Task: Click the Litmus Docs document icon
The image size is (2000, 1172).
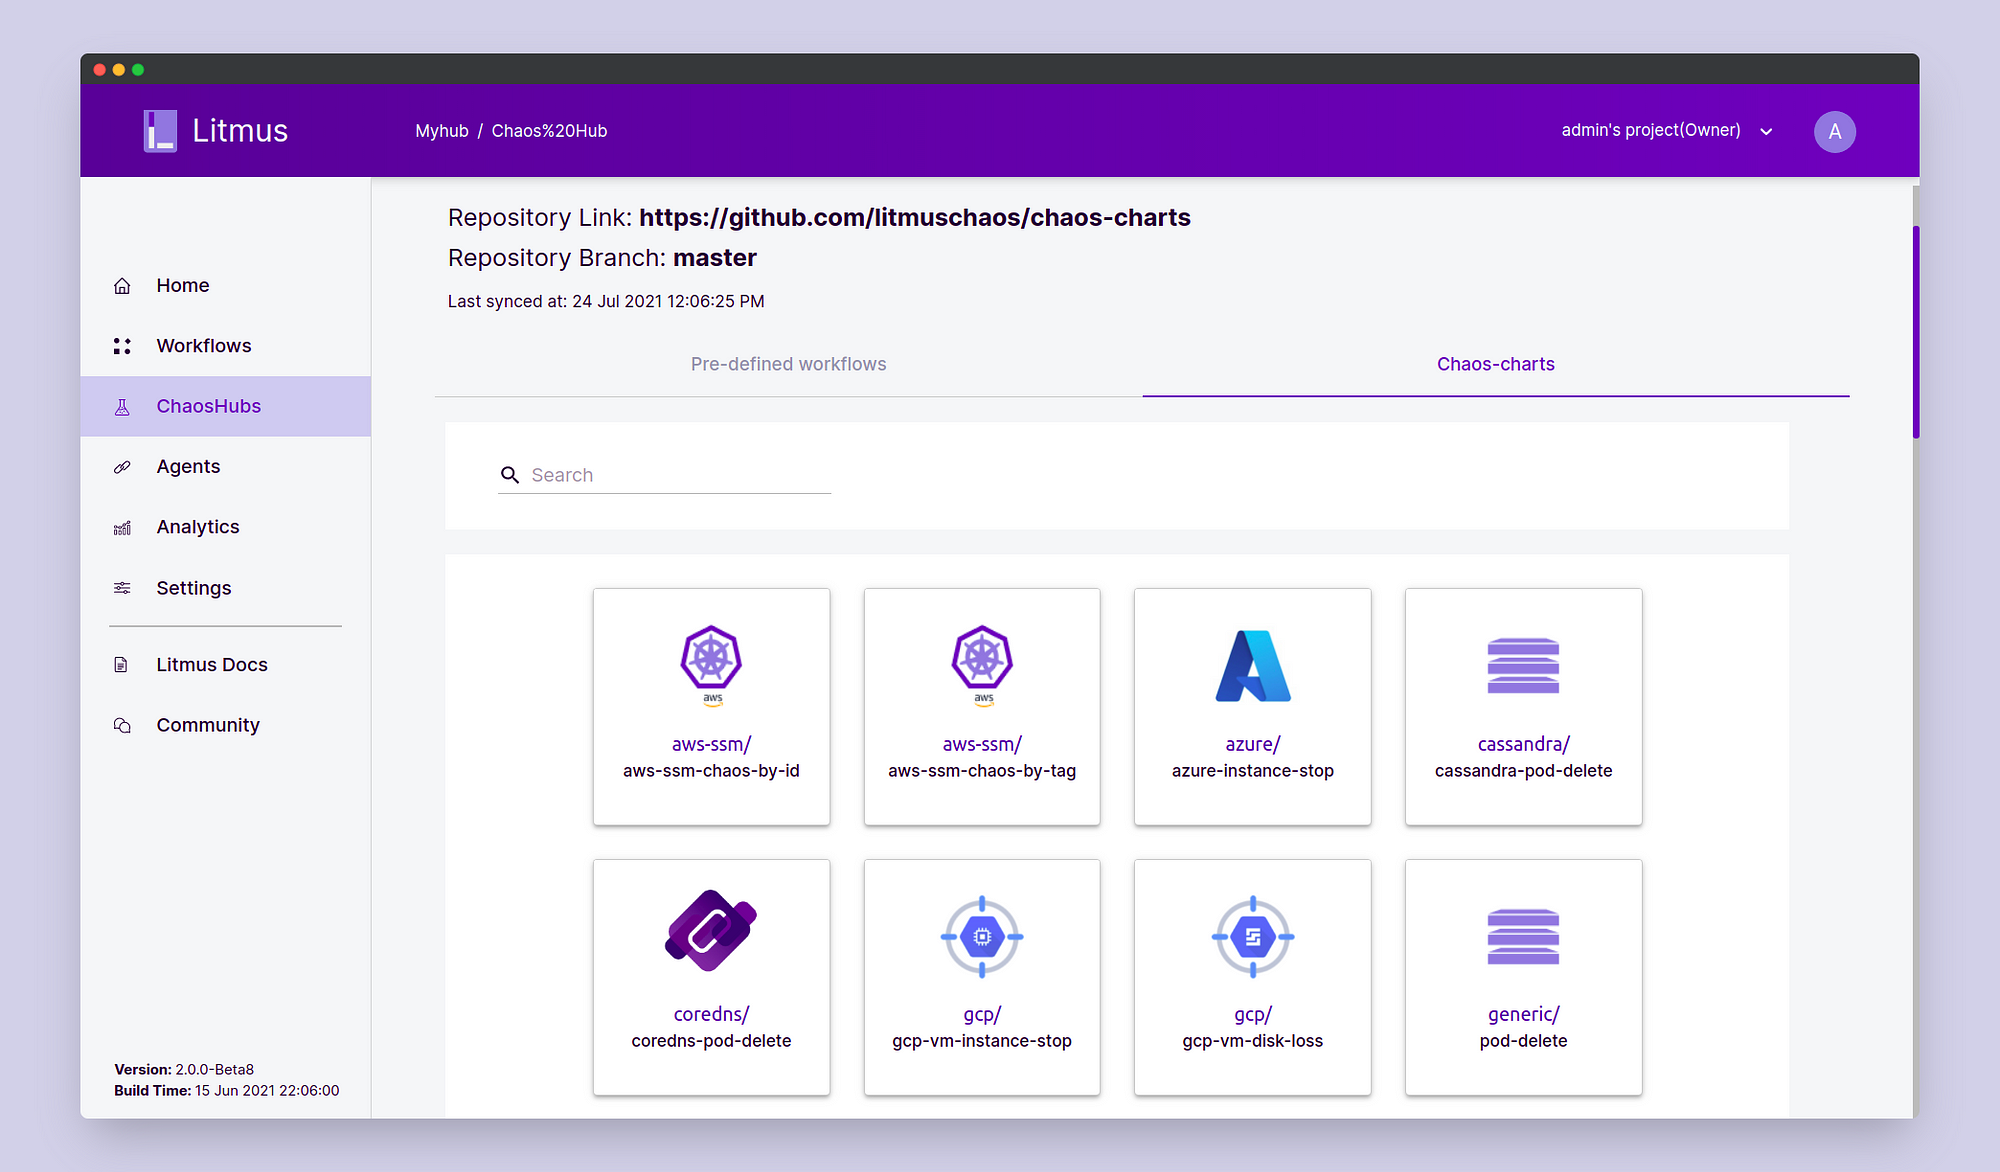Action: pos(122,665)
